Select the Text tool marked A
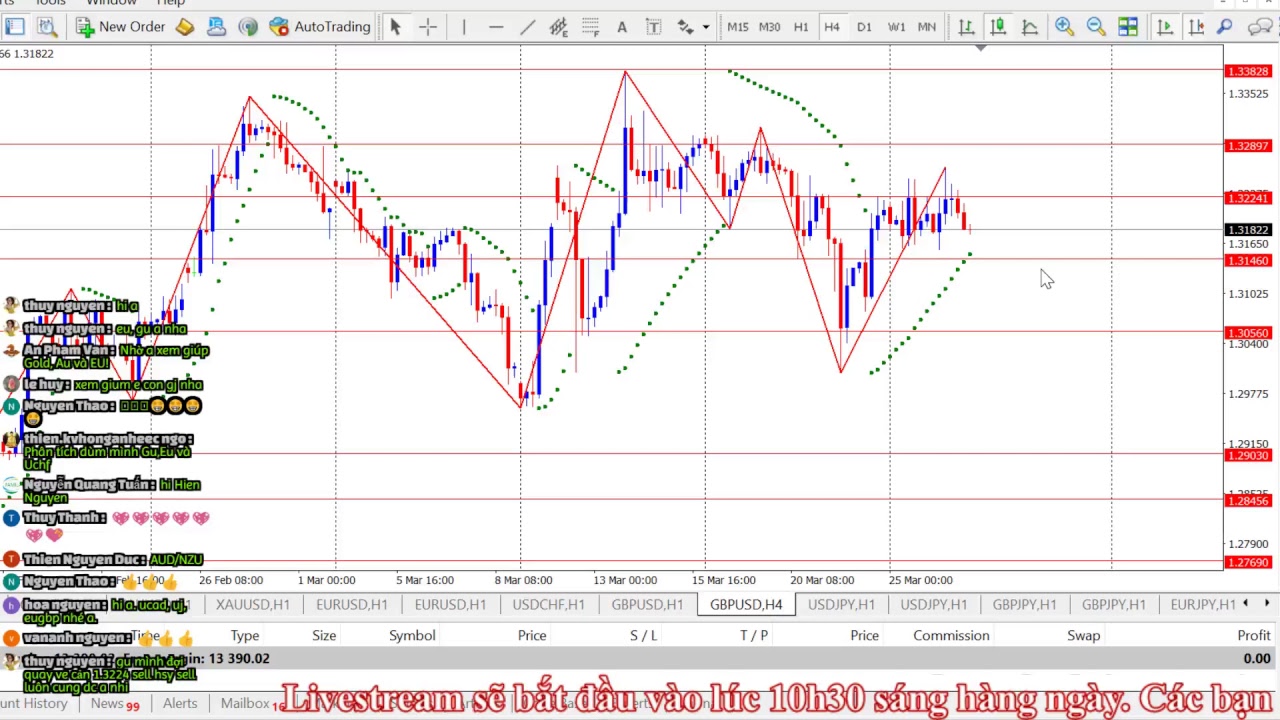The height and width of the screenshot is (720, 1280). (621, 27)
